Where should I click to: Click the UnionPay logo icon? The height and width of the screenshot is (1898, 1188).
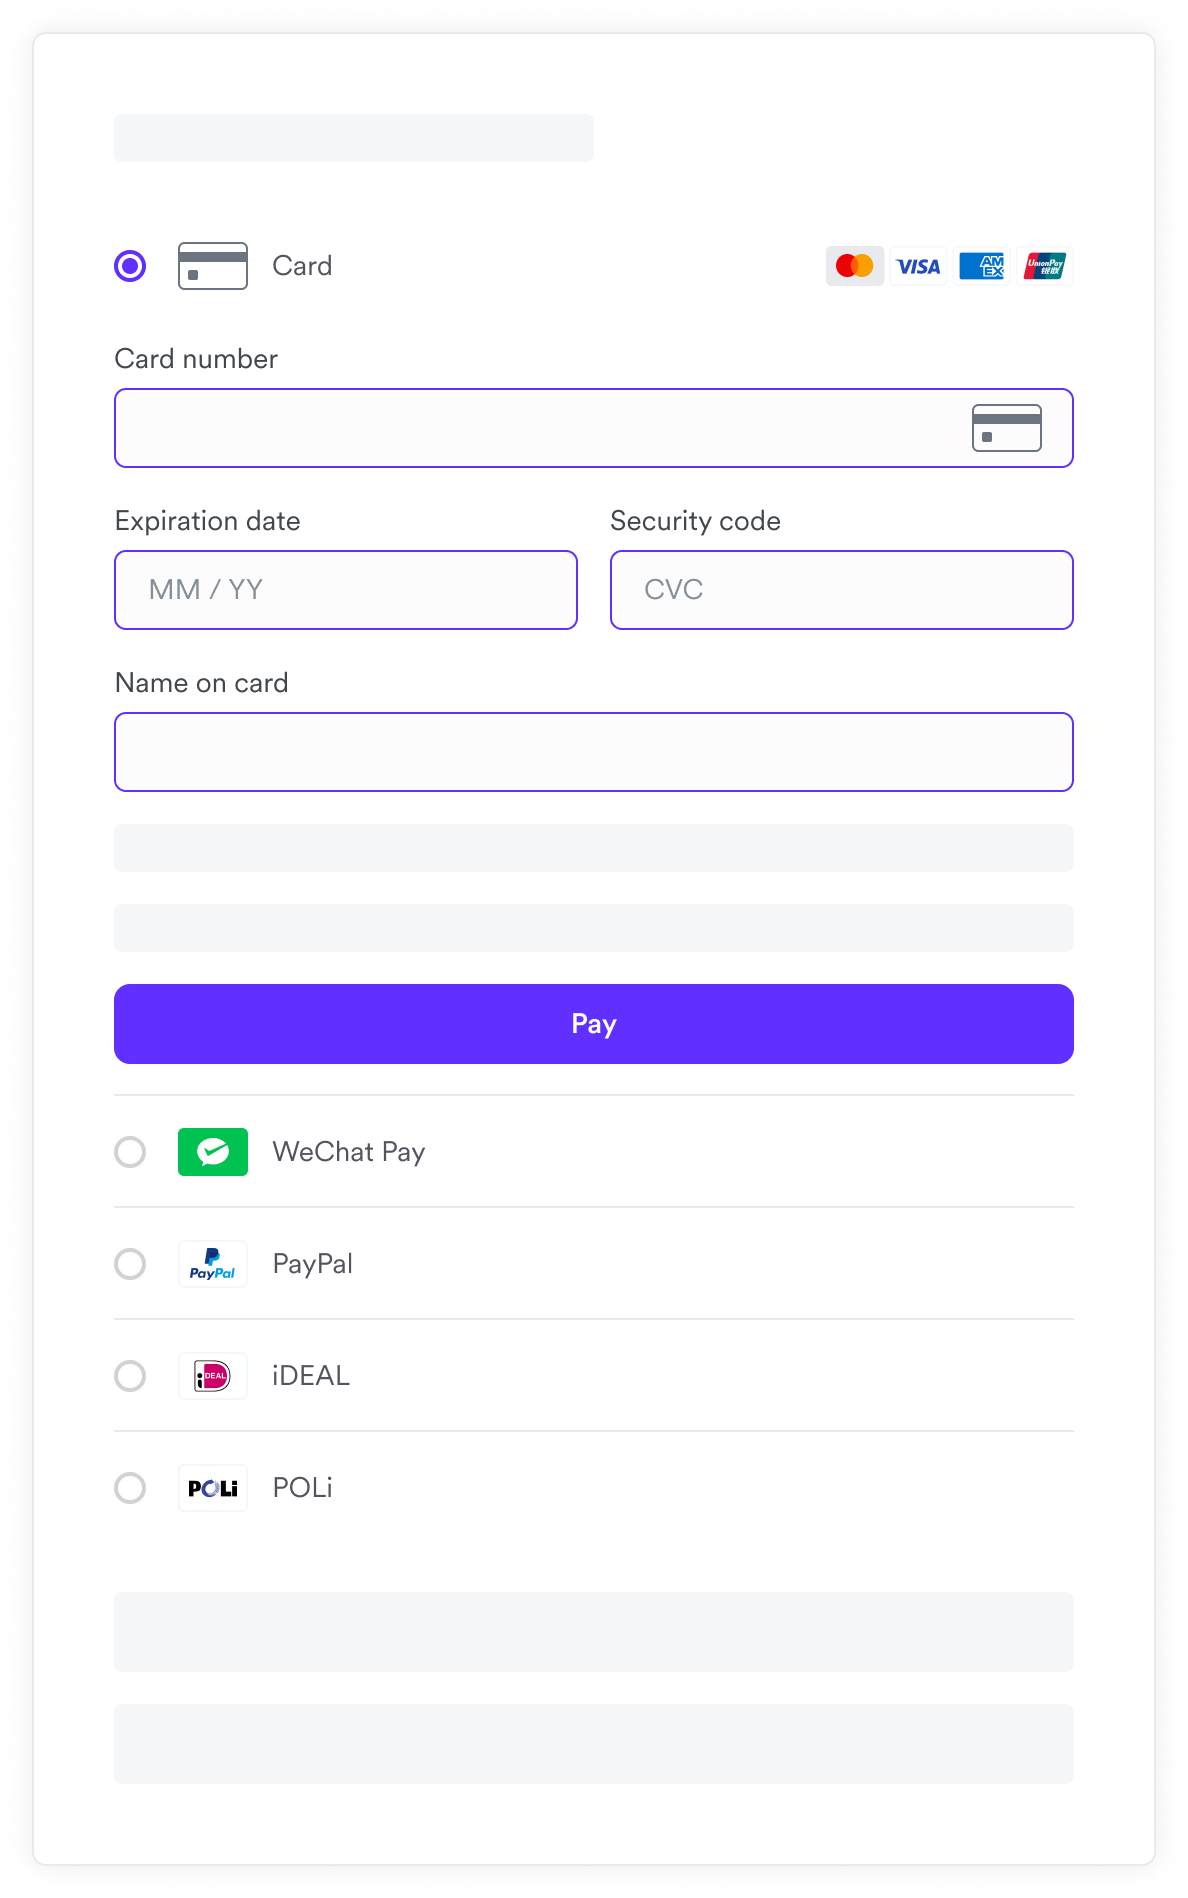click(x=1045, y=266)
